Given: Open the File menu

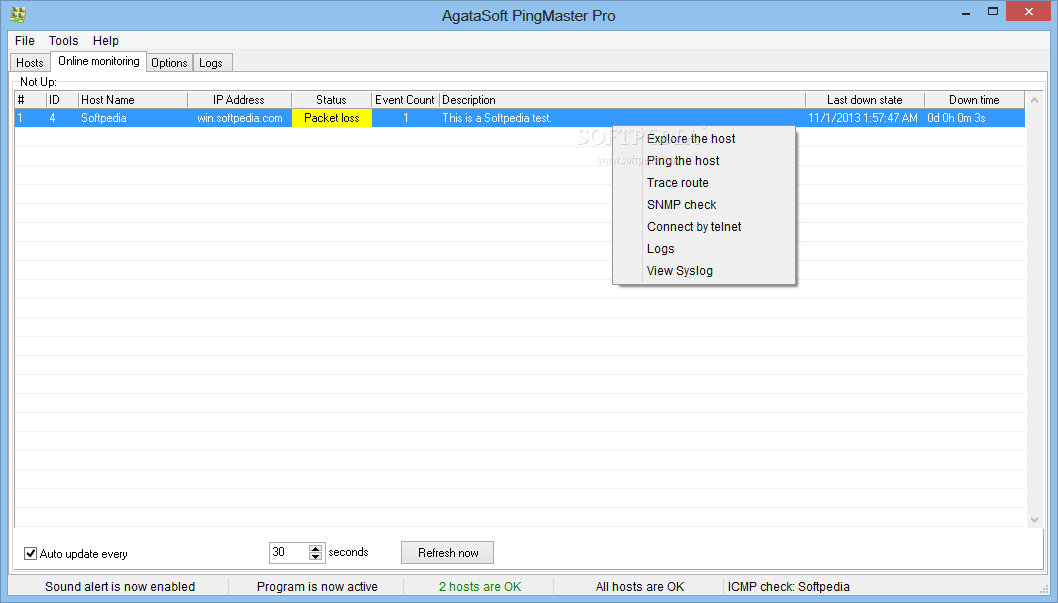Looking at the screenshot, I should pos(25,40).
